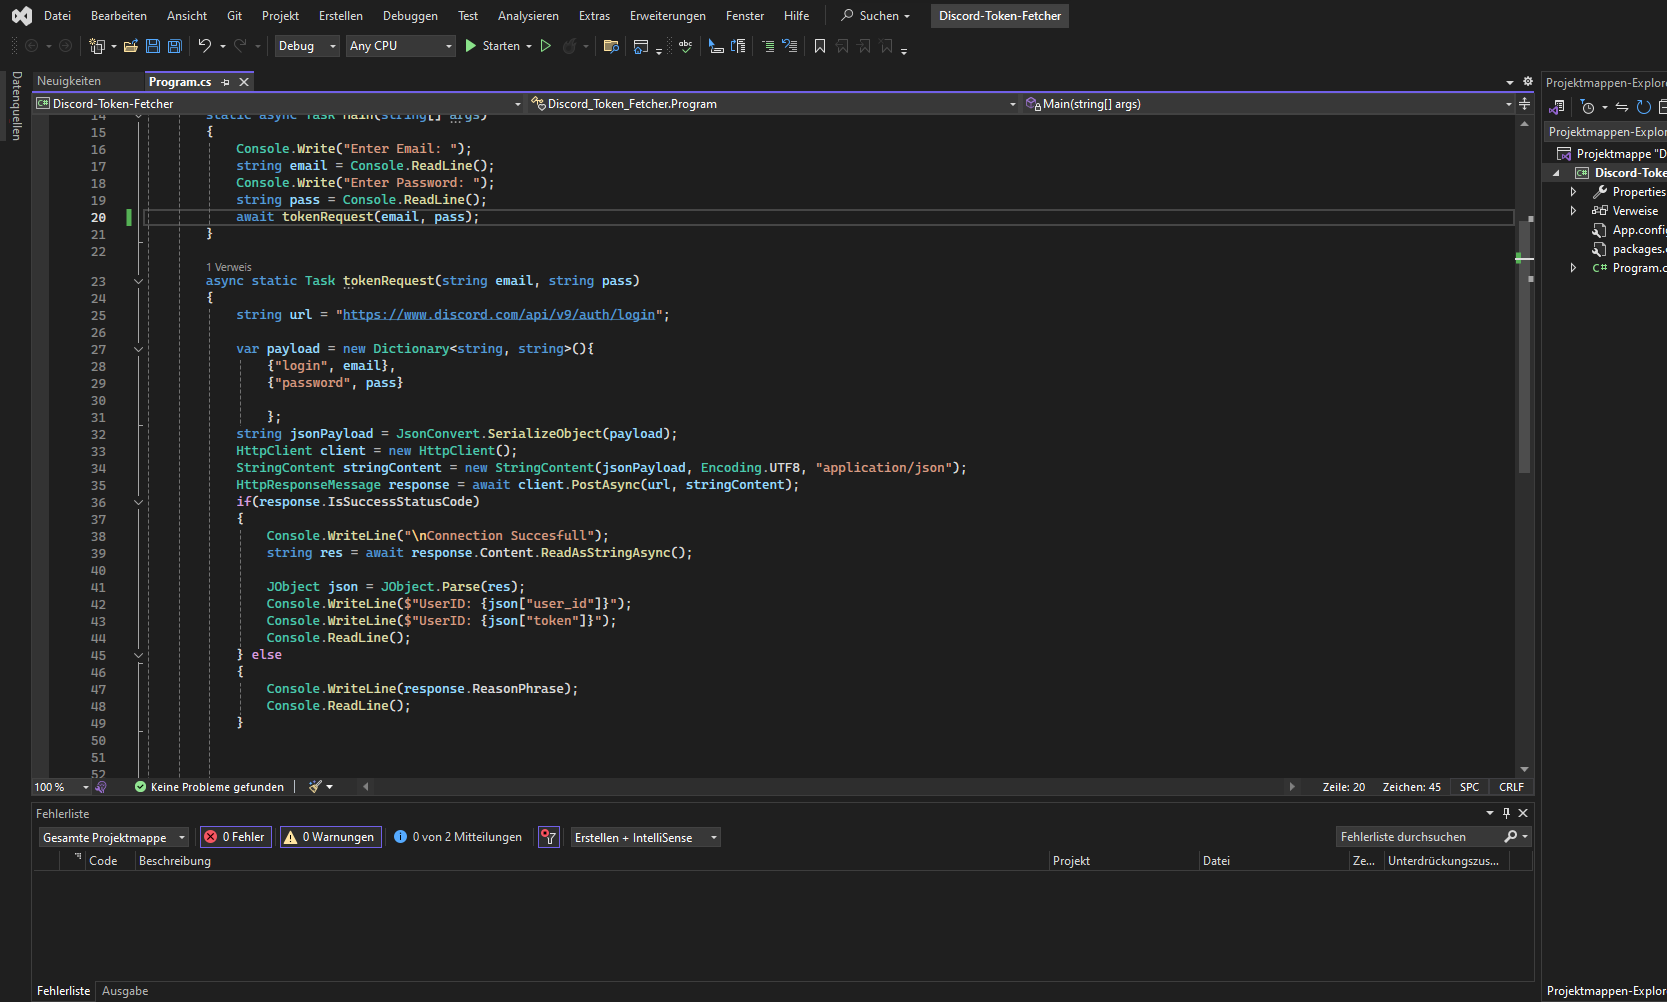Open the Suchen search button
Viewport: 1667px width, 1002px height.
[x=876, y=16]
